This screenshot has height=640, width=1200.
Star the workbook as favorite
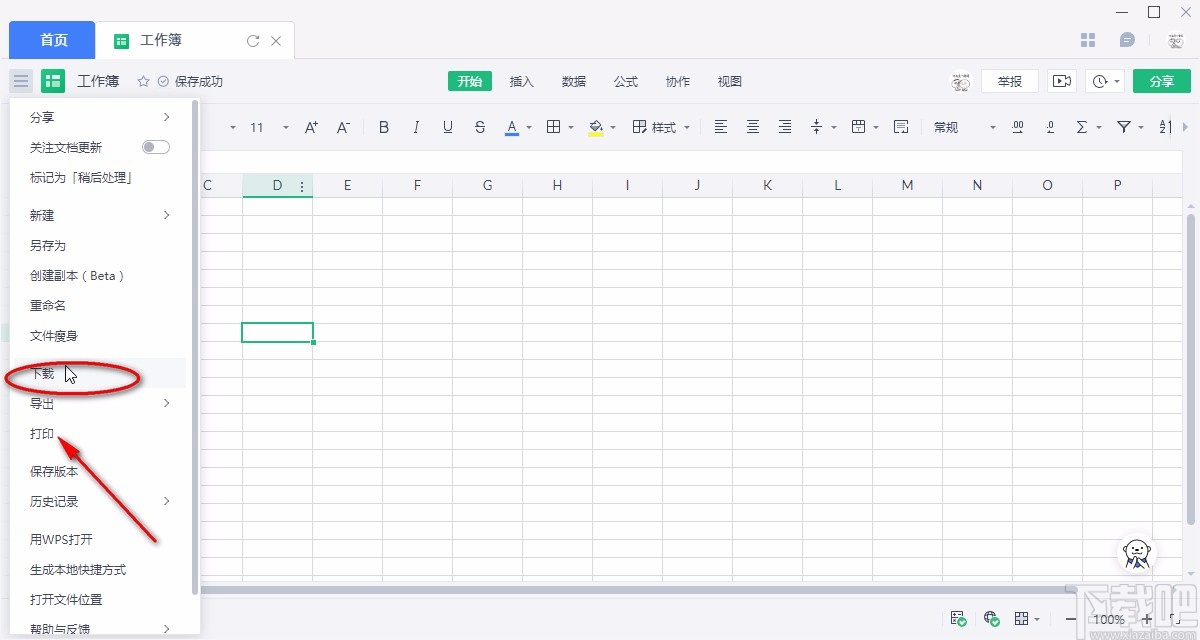pyautogui.click(x=143, y=82)
